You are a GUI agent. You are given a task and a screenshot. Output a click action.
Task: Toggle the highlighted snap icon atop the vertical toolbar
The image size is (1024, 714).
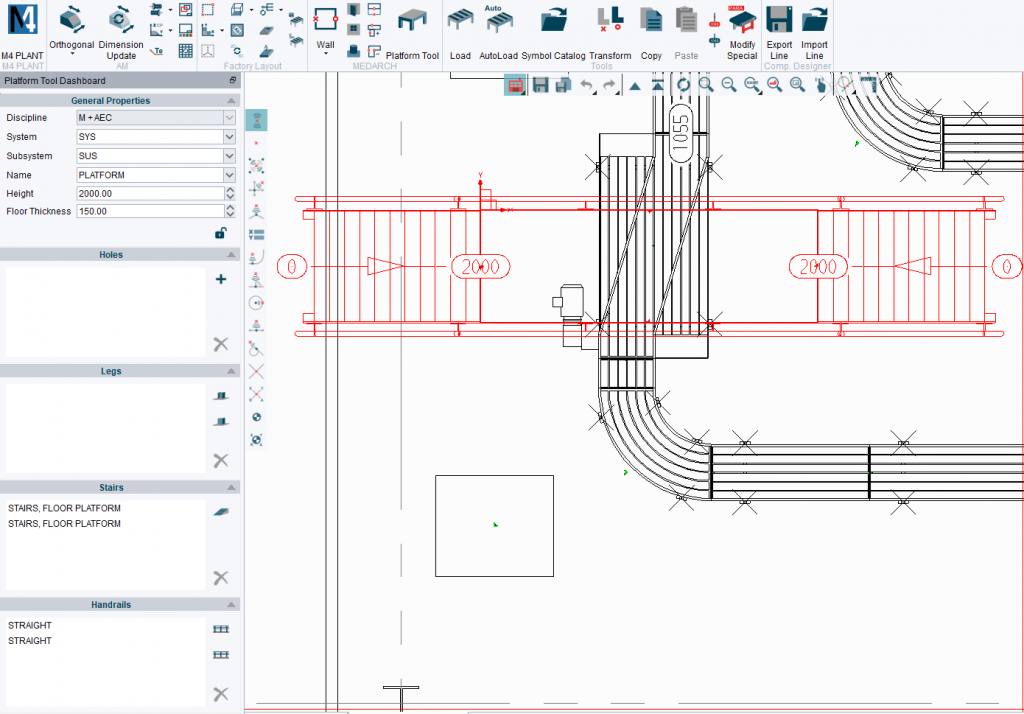(256, 118)
